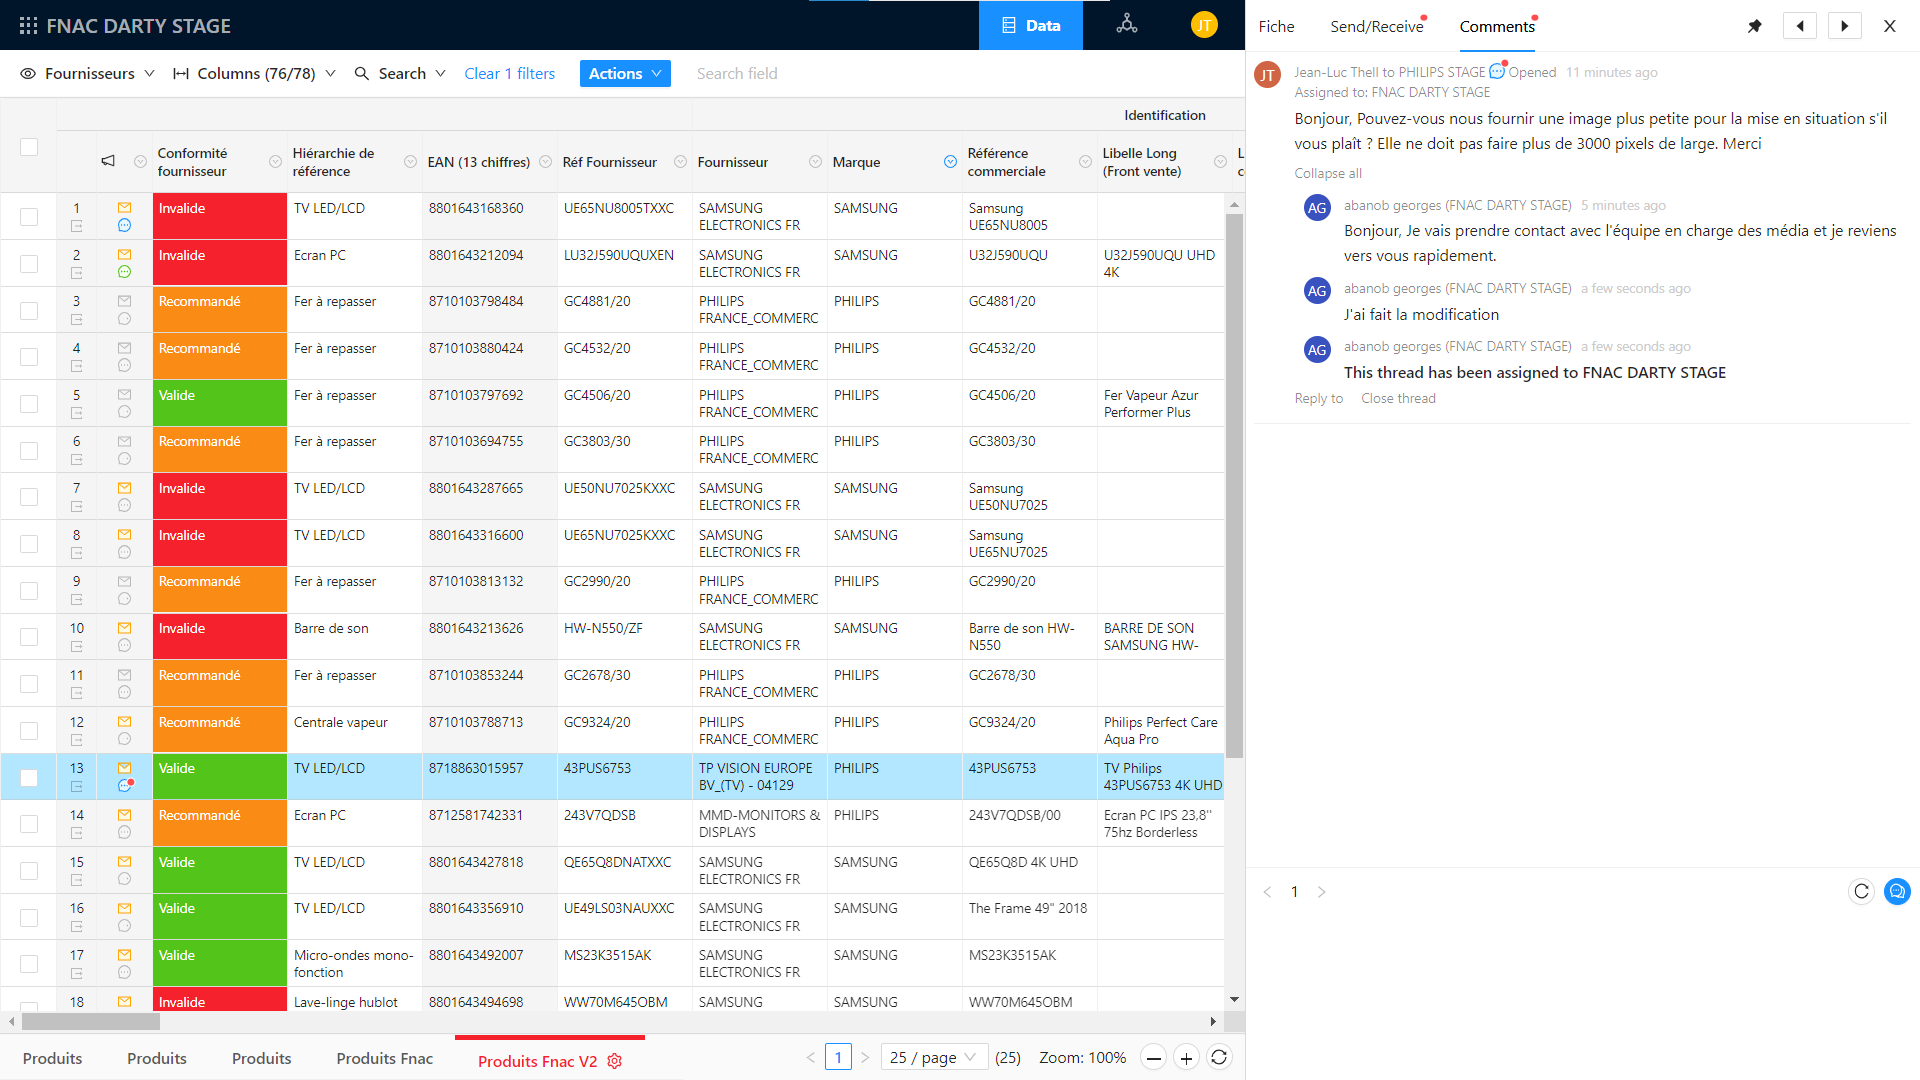
Task: Click the refresh comments circular icon
Action: pyautogui.click(x=1861, y=891)
